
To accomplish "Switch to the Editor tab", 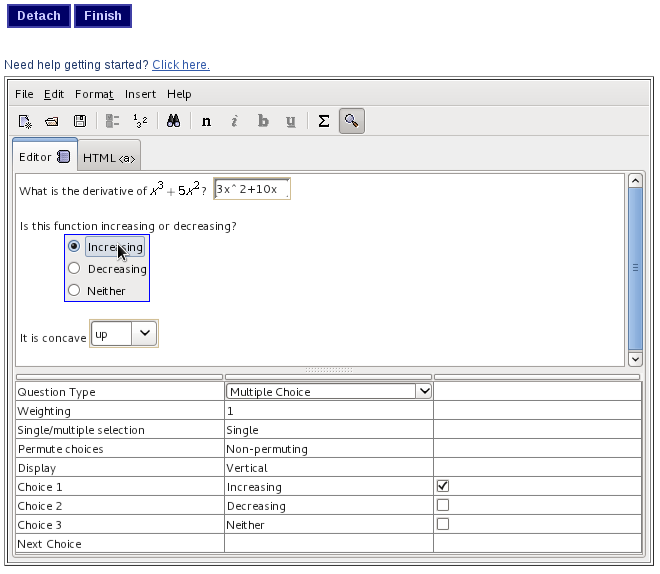I will (x=45, y=157).
